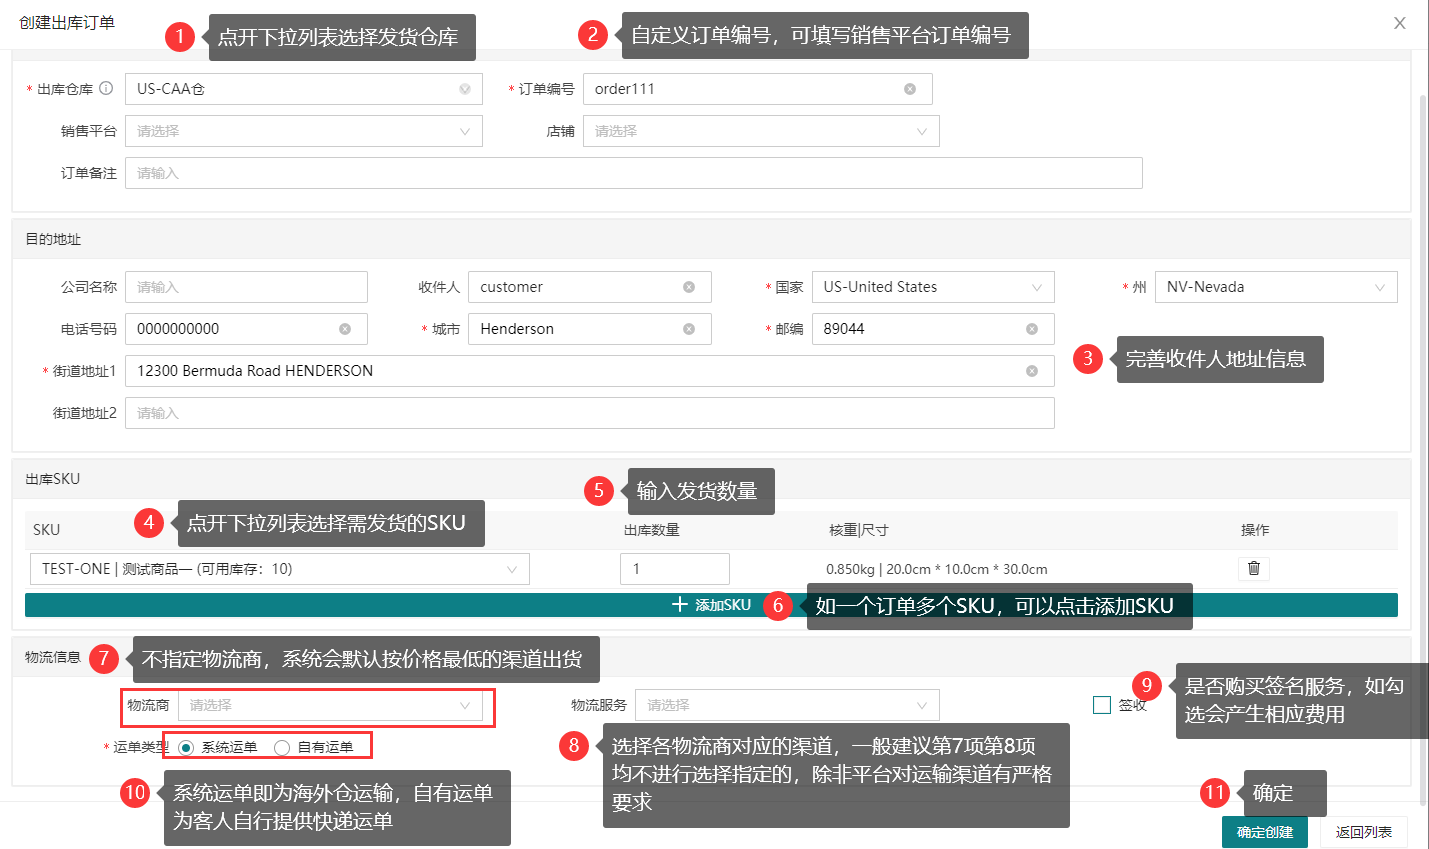
Task: Clear the order111 订单编号 field
Action: (910, 89)
